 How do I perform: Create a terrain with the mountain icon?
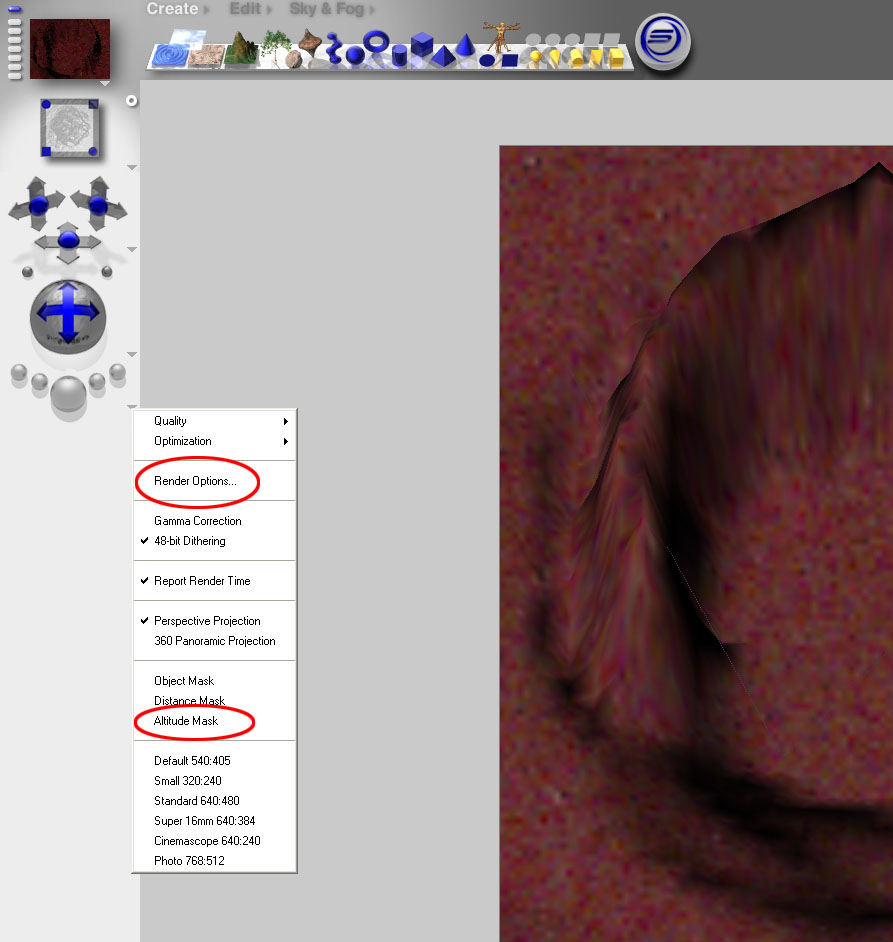242,47
